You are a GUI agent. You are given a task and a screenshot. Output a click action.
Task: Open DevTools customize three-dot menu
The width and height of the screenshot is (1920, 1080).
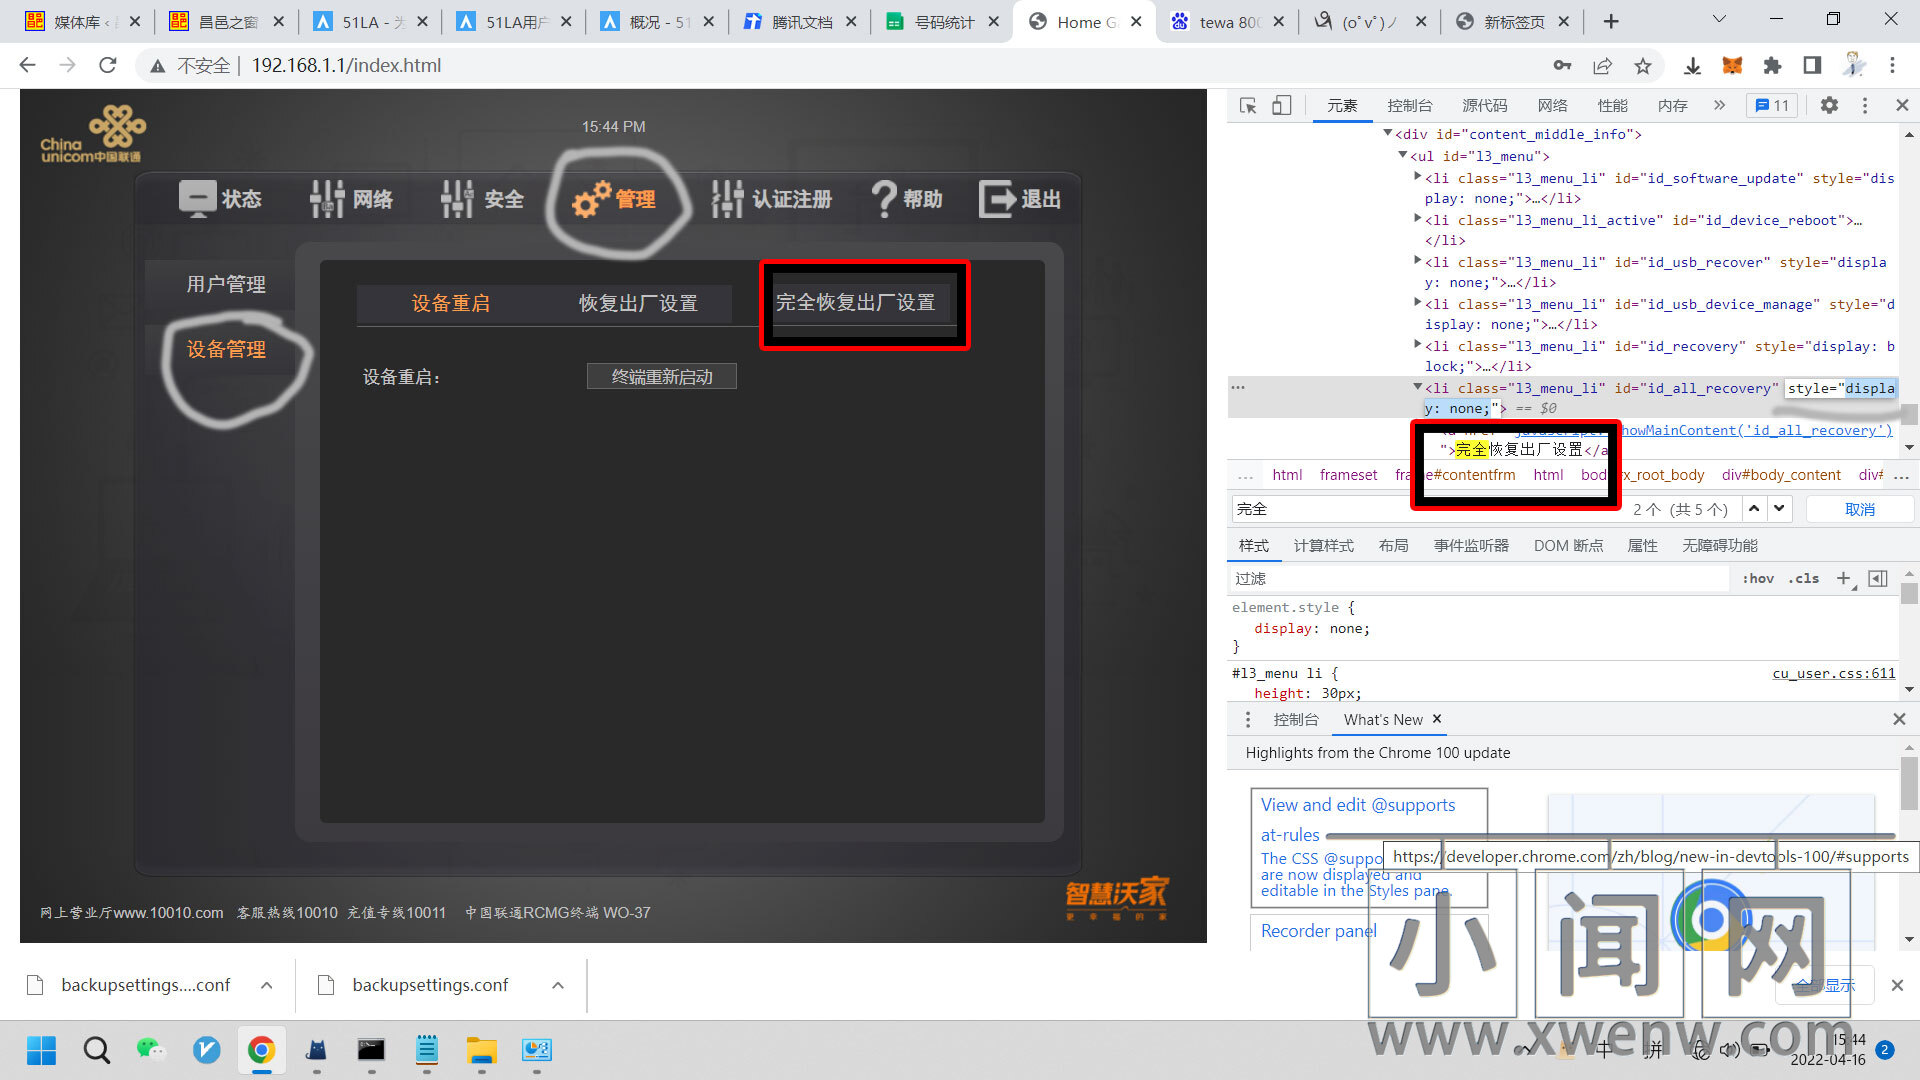(x=1865, y=105)
